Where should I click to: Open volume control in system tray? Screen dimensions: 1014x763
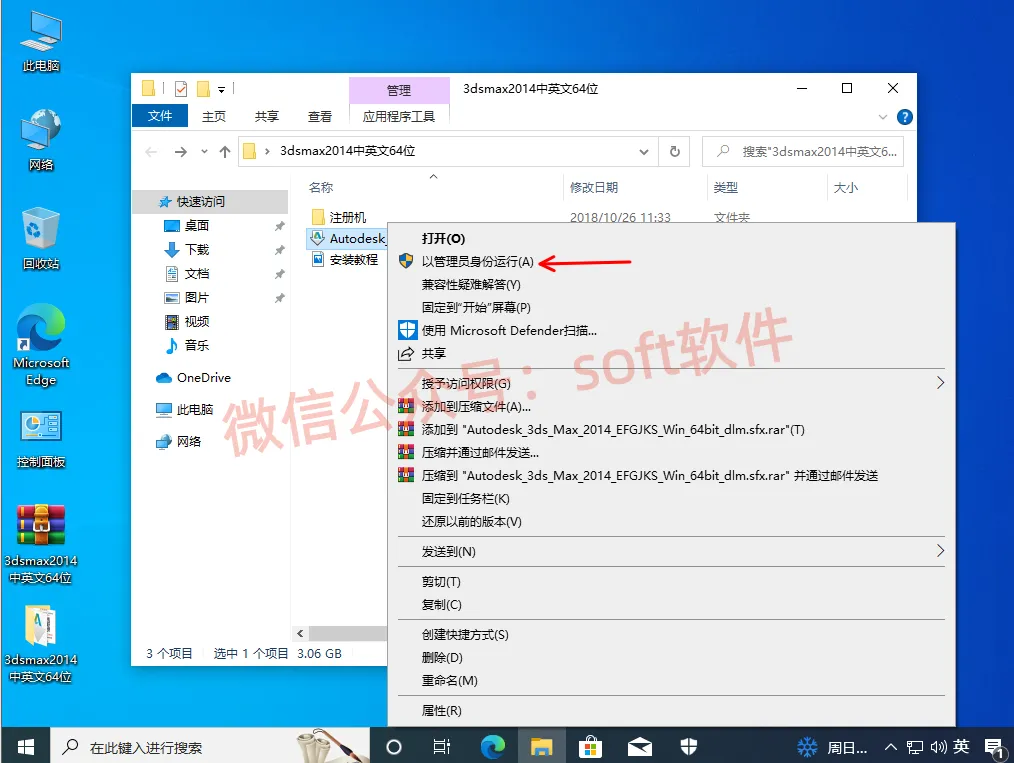(x=938, y=747)
